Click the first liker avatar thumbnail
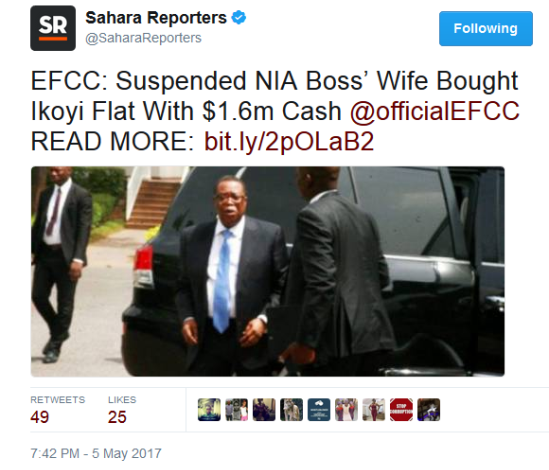The height and width of the screenshot is (470, 549). [209, 409]
